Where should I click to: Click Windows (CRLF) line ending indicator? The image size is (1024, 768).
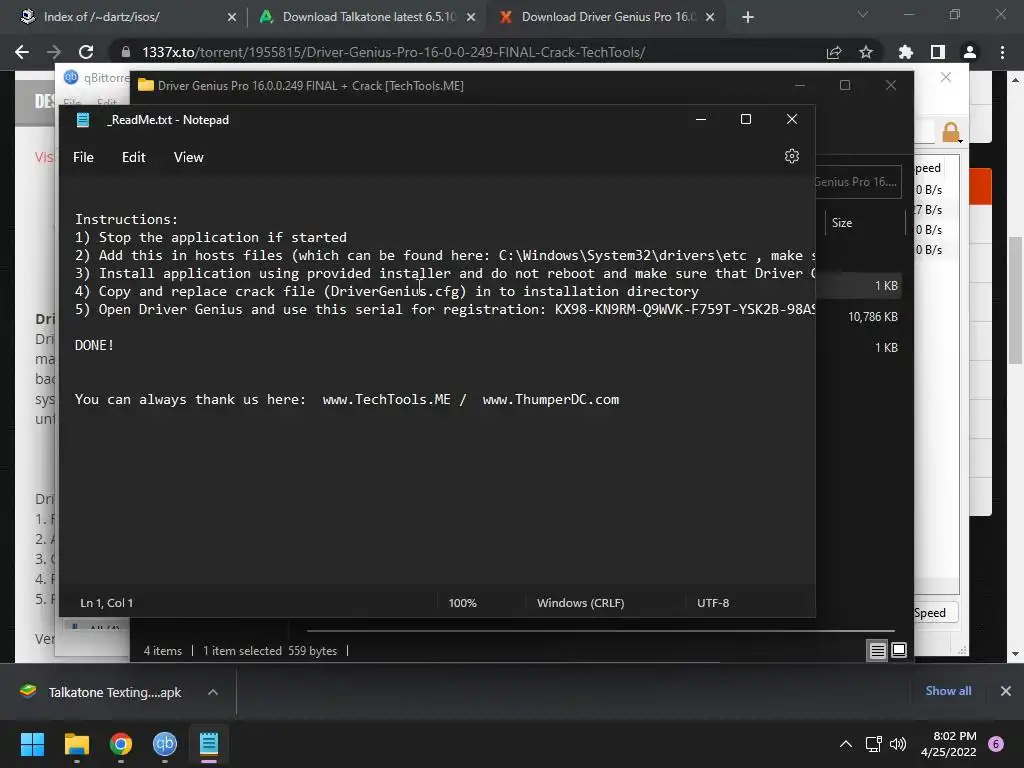click(581, 603)
